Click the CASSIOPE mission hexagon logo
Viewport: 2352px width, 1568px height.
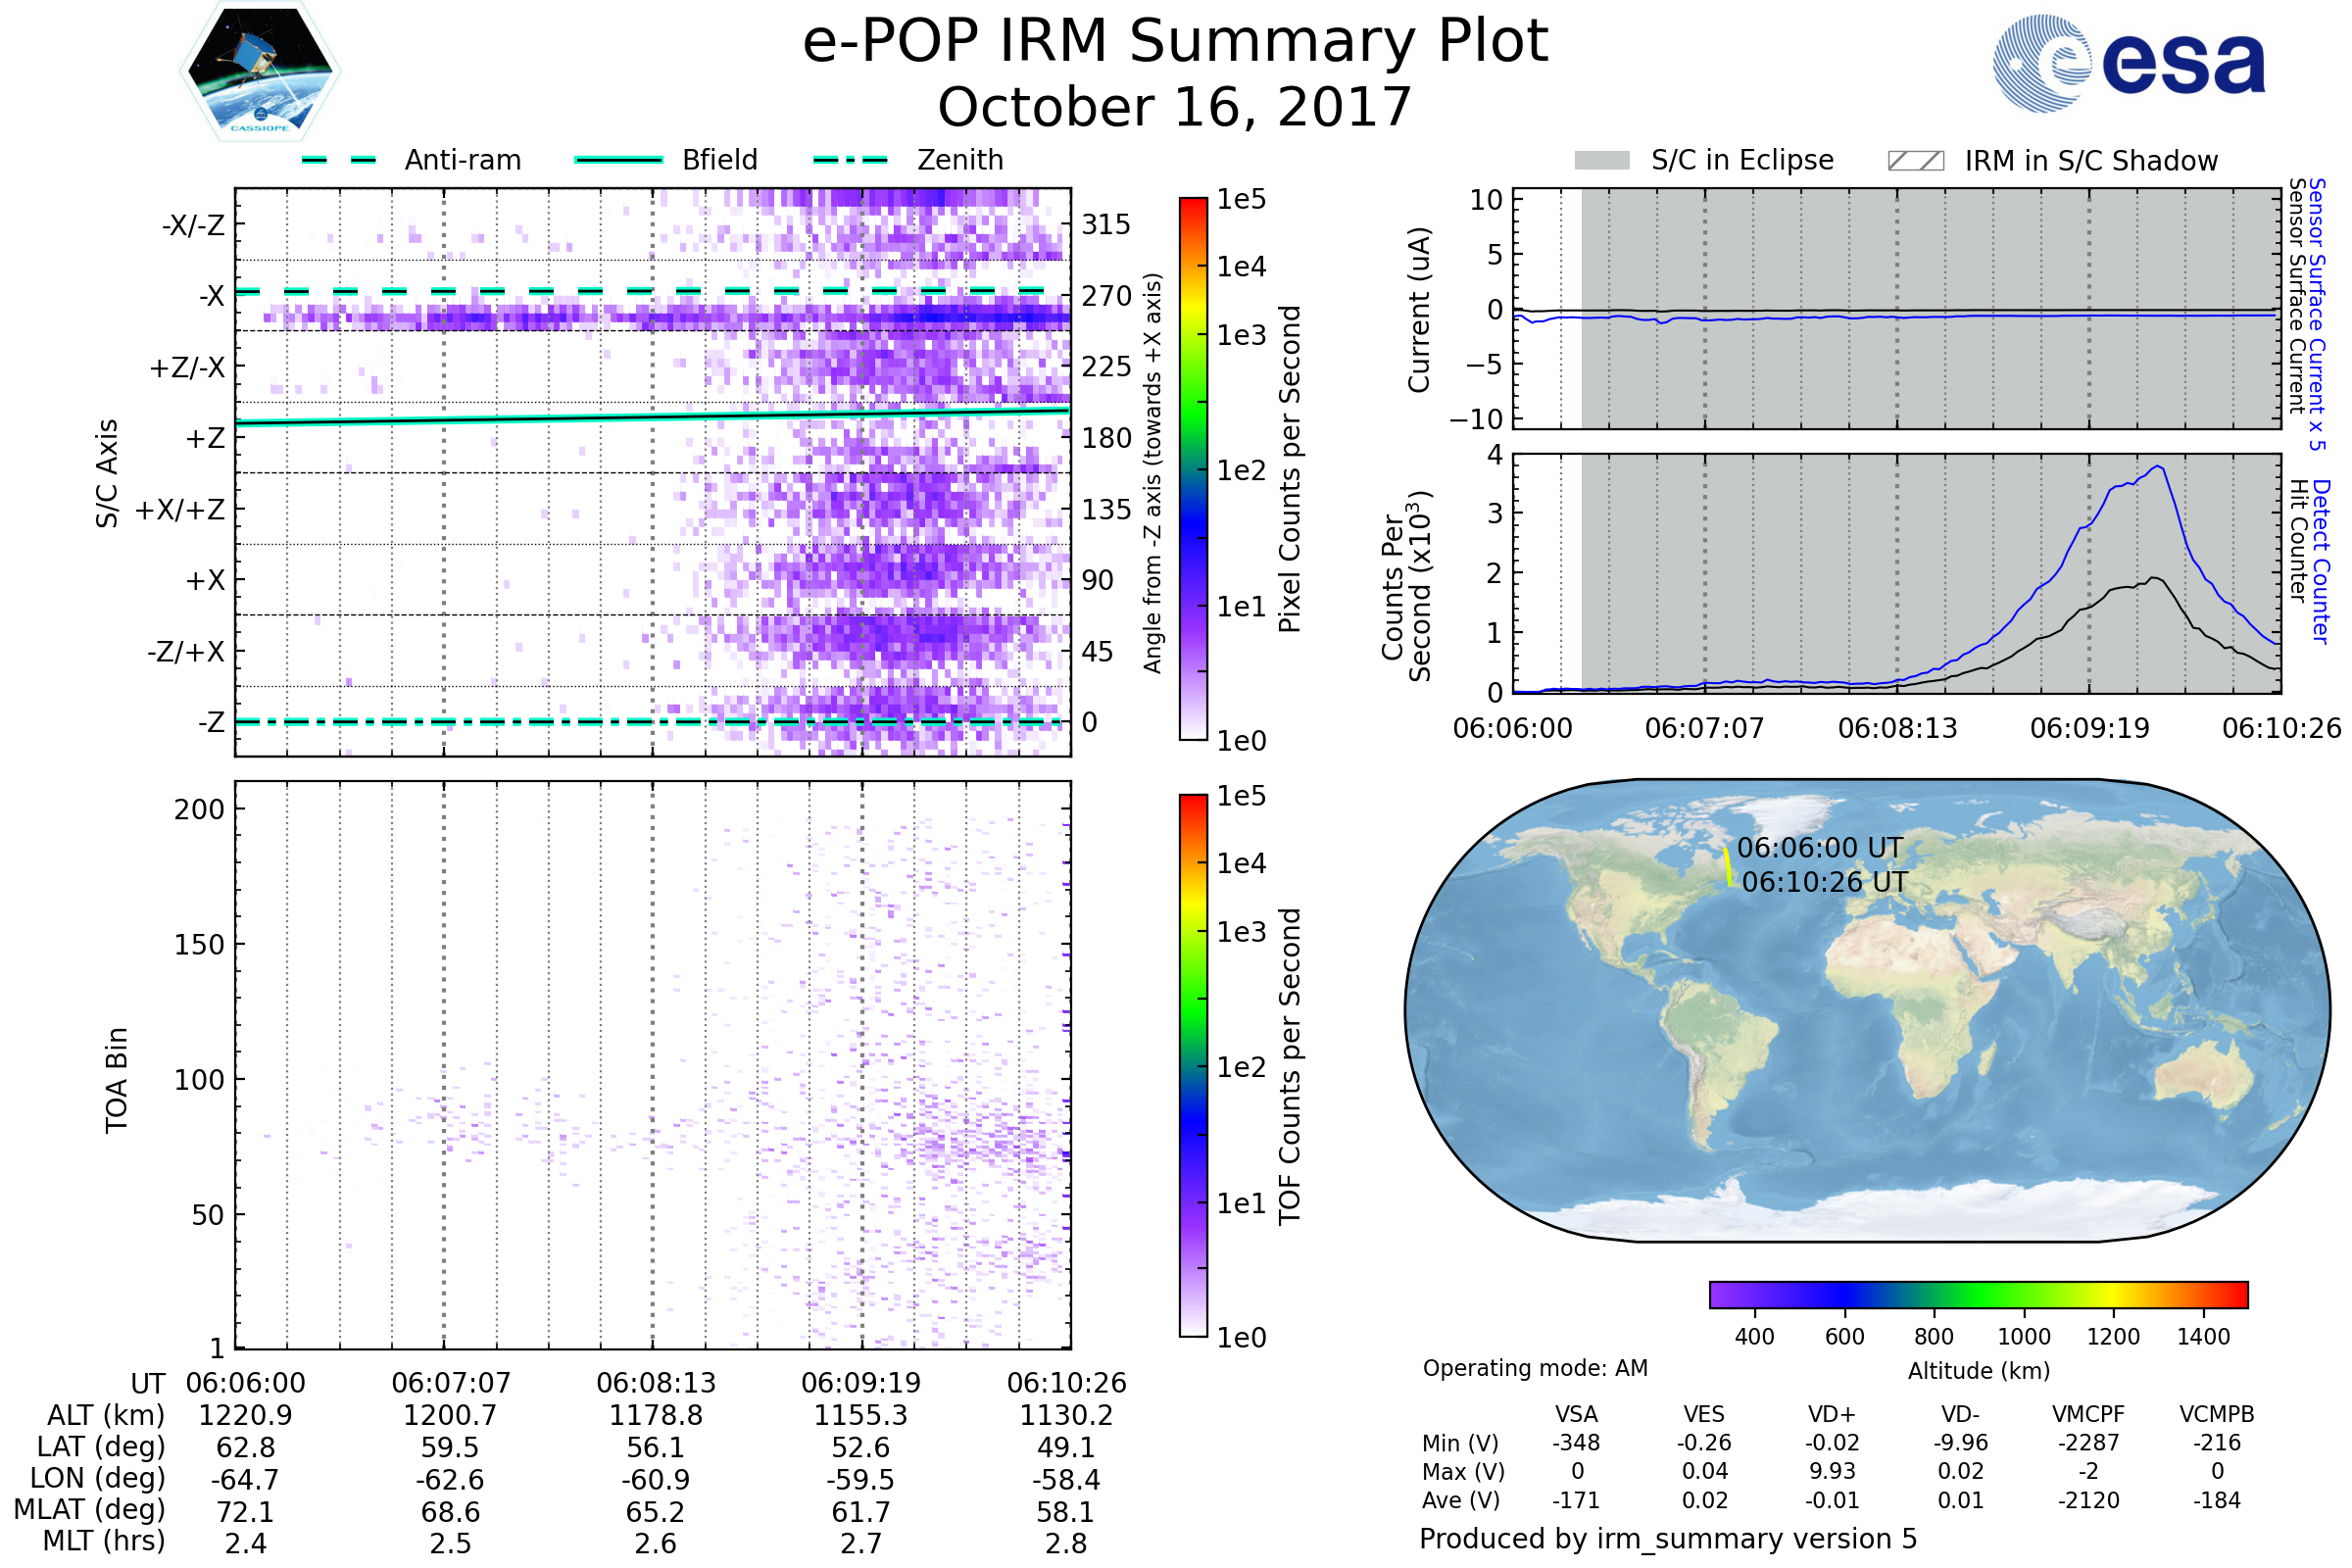click(259, 72)
